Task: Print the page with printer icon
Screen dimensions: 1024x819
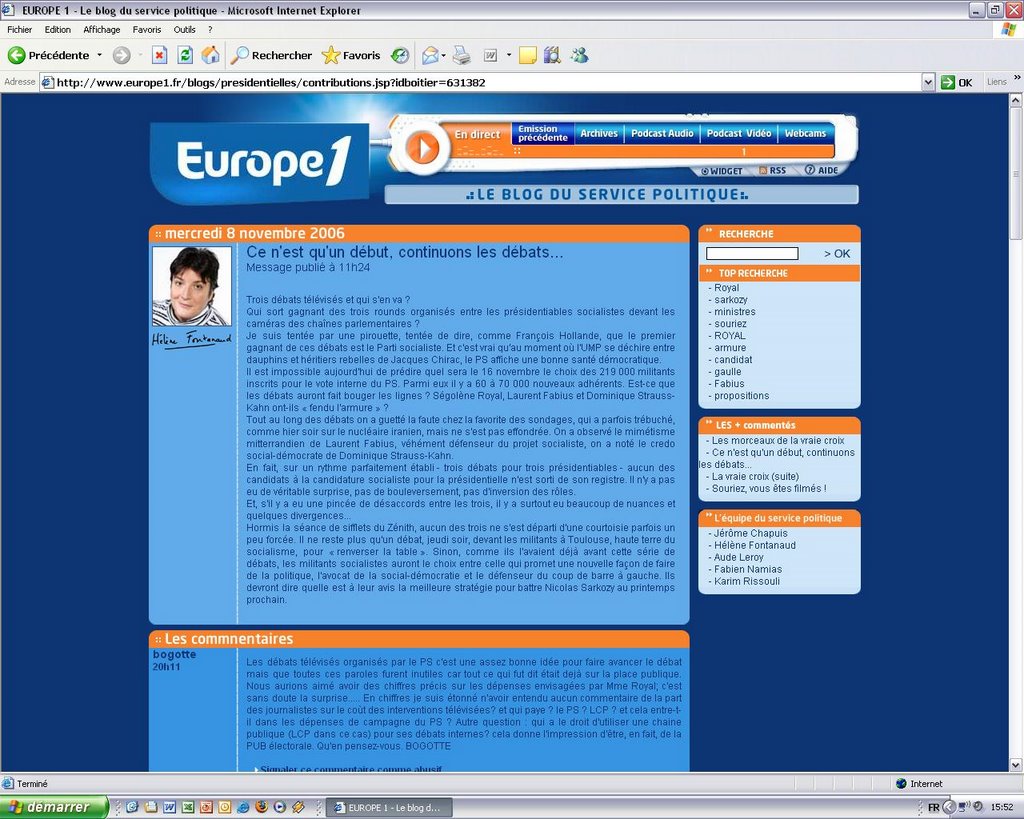Action: pos(462,56)
